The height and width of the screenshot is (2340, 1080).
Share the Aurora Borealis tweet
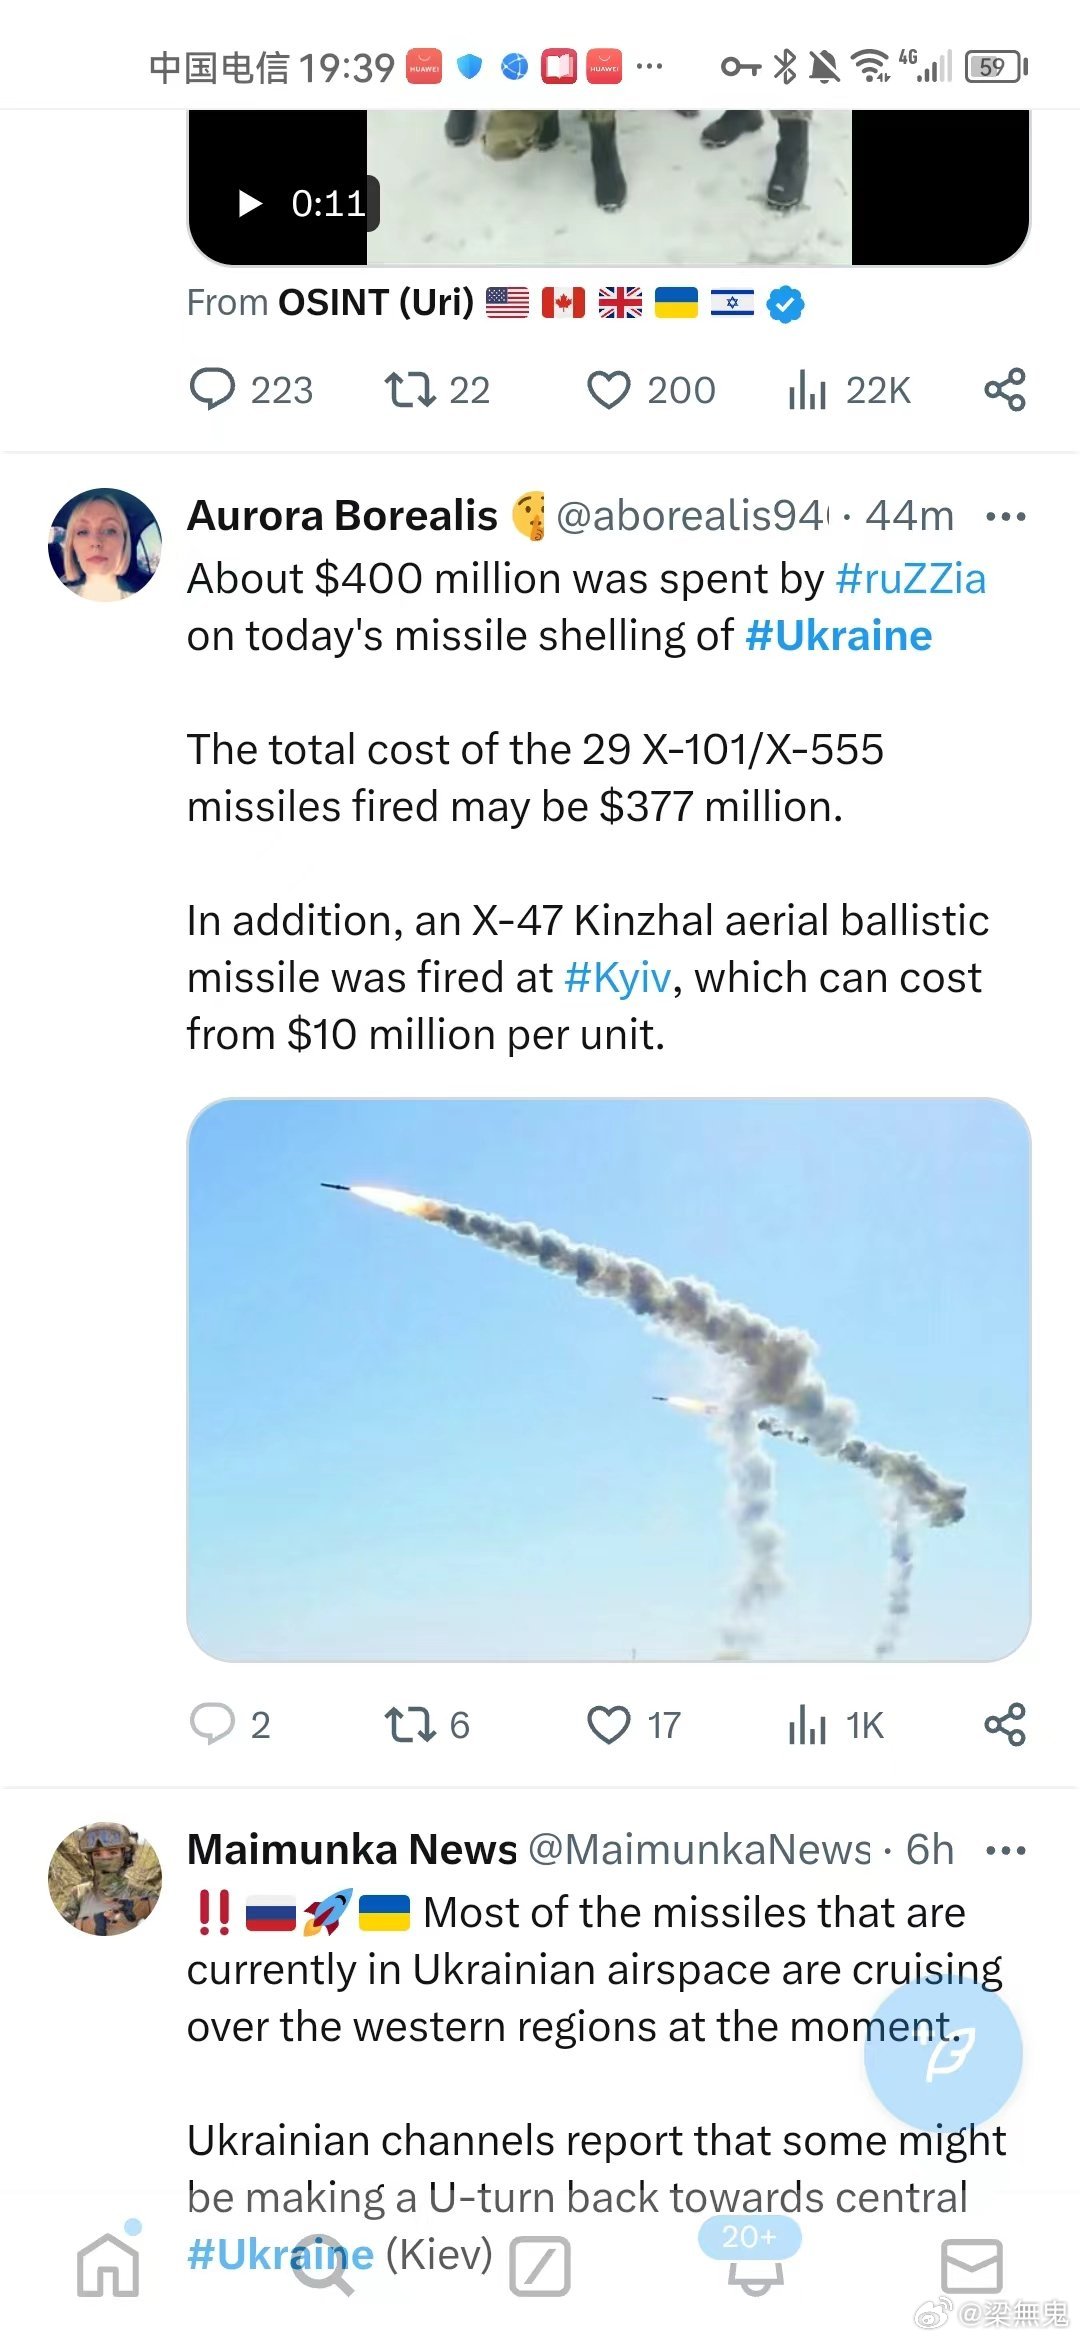[x=1004, y=1724]
